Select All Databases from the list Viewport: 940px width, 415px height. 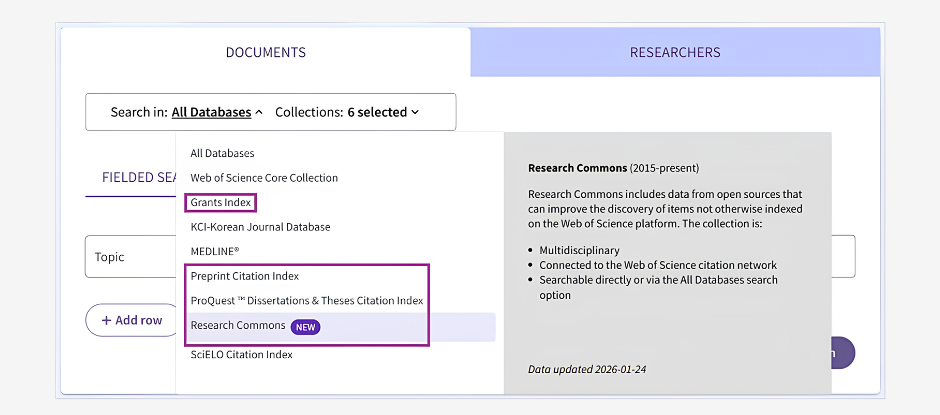point(222,153)
